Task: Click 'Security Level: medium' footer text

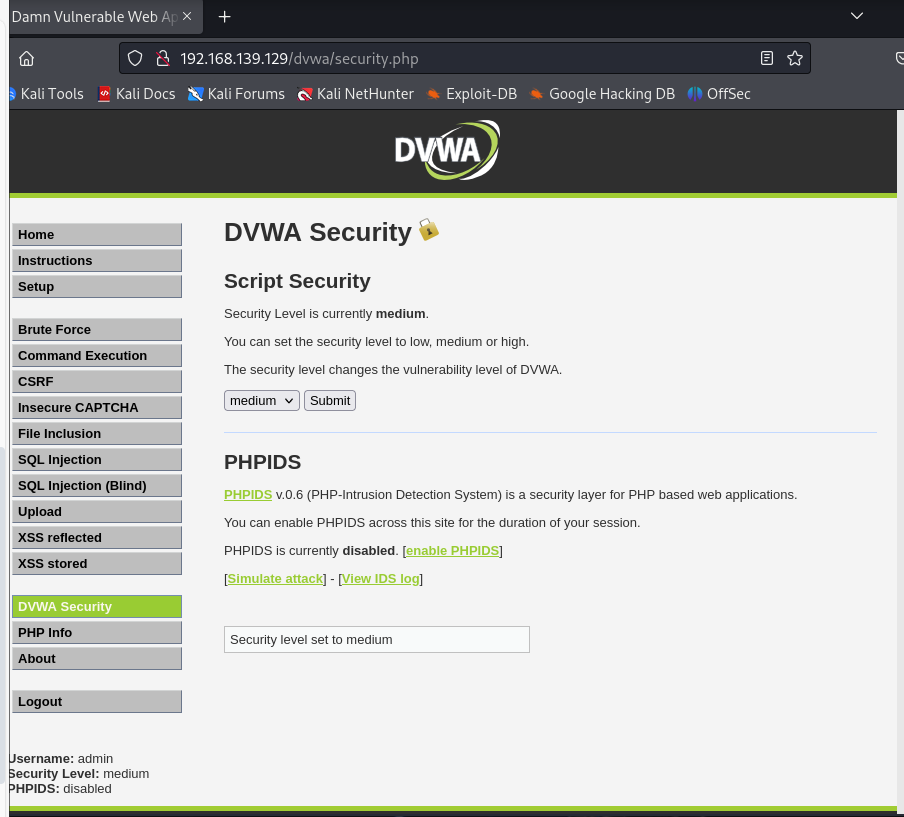Action: point(79,774)
